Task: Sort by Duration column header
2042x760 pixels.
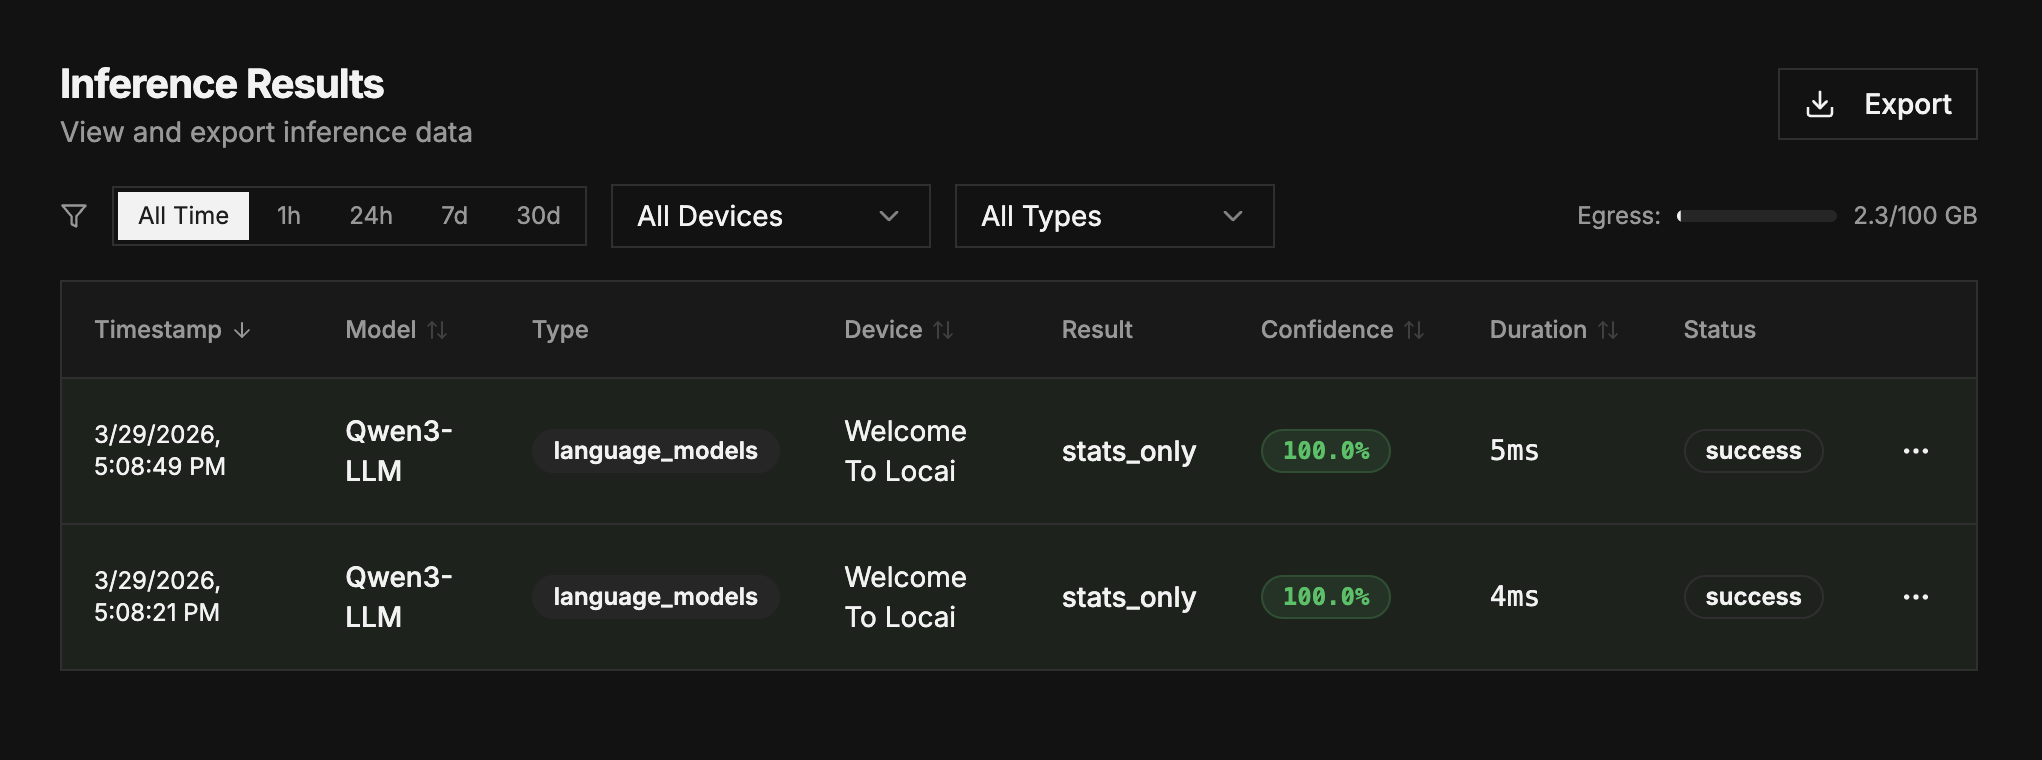Action: click(1553, 330)
